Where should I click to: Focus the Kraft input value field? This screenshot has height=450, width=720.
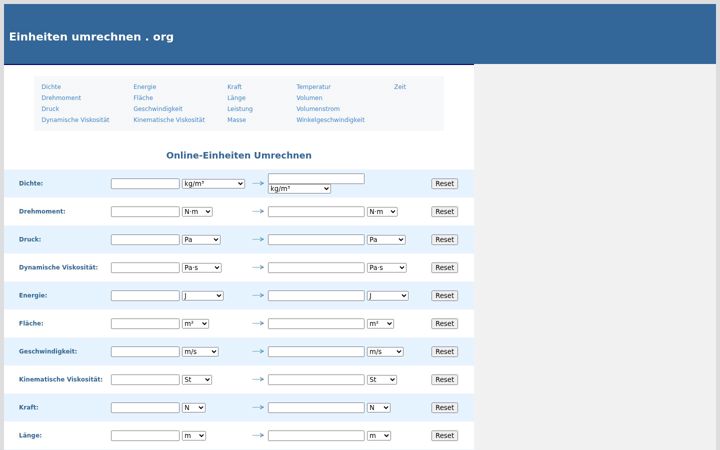click(x=145, y=408)
